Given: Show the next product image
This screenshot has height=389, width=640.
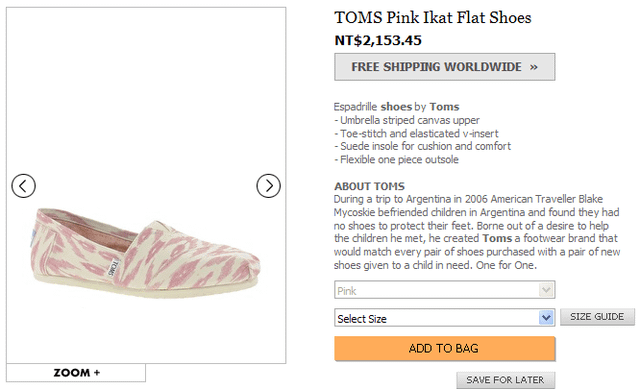Looking at the screenshot, I should (268, 186).
